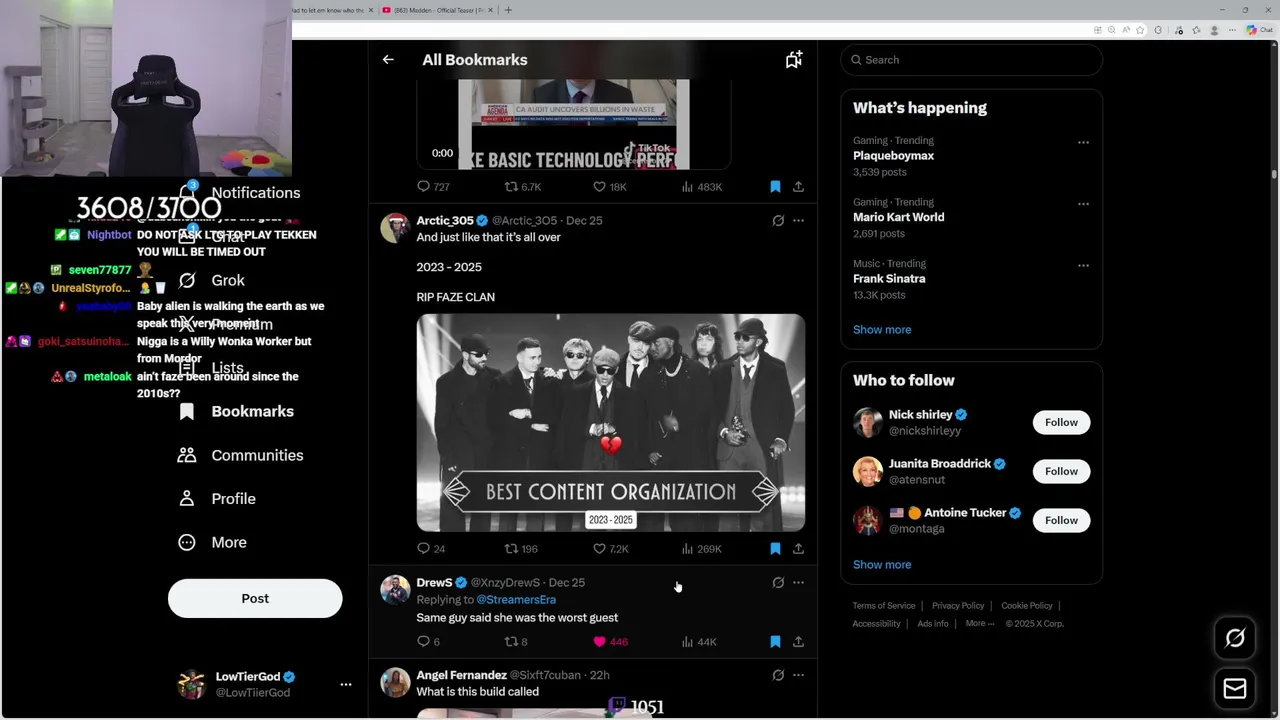Open the floating Grok button
1280x720 pixels.
[1235, 638]
